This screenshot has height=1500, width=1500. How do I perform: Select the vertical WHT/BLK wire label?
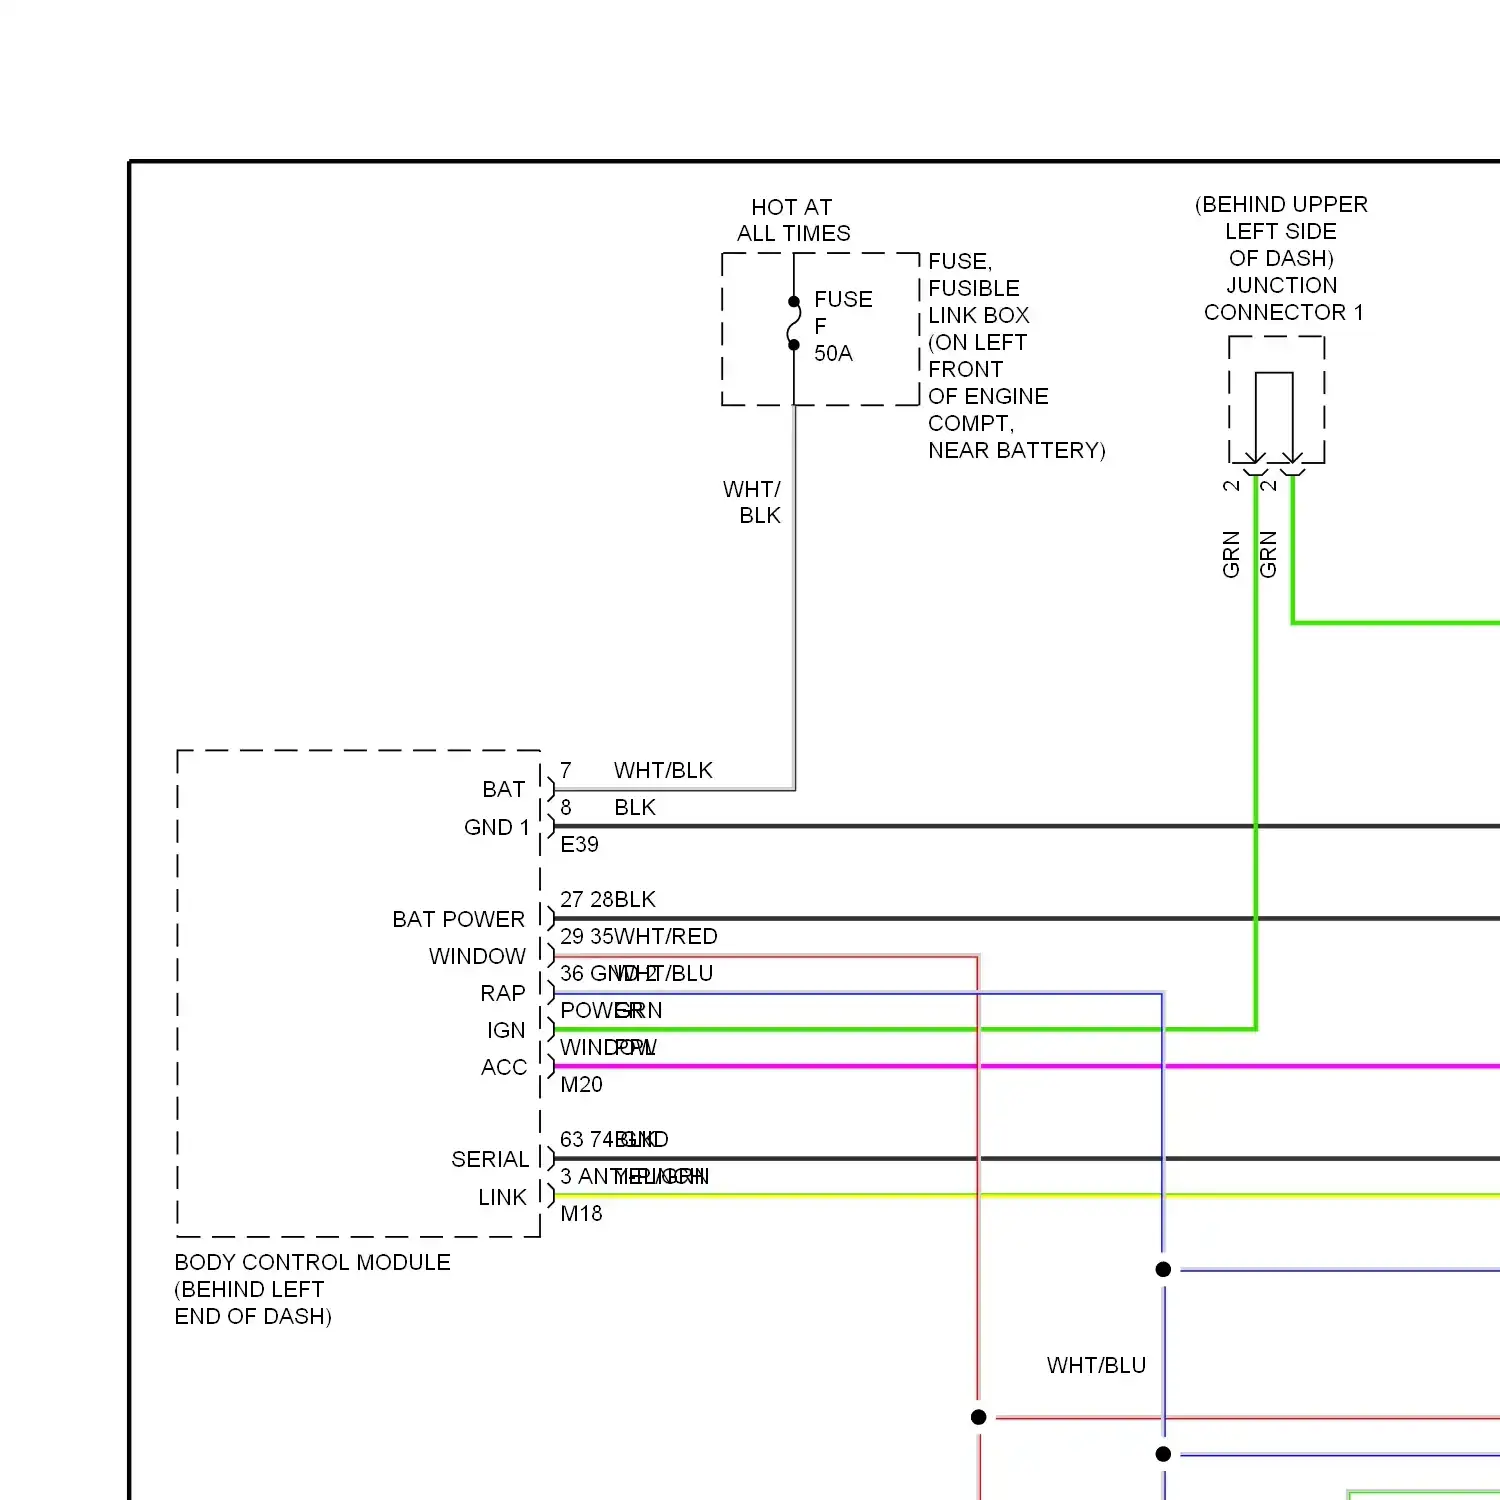click(752, 502)
